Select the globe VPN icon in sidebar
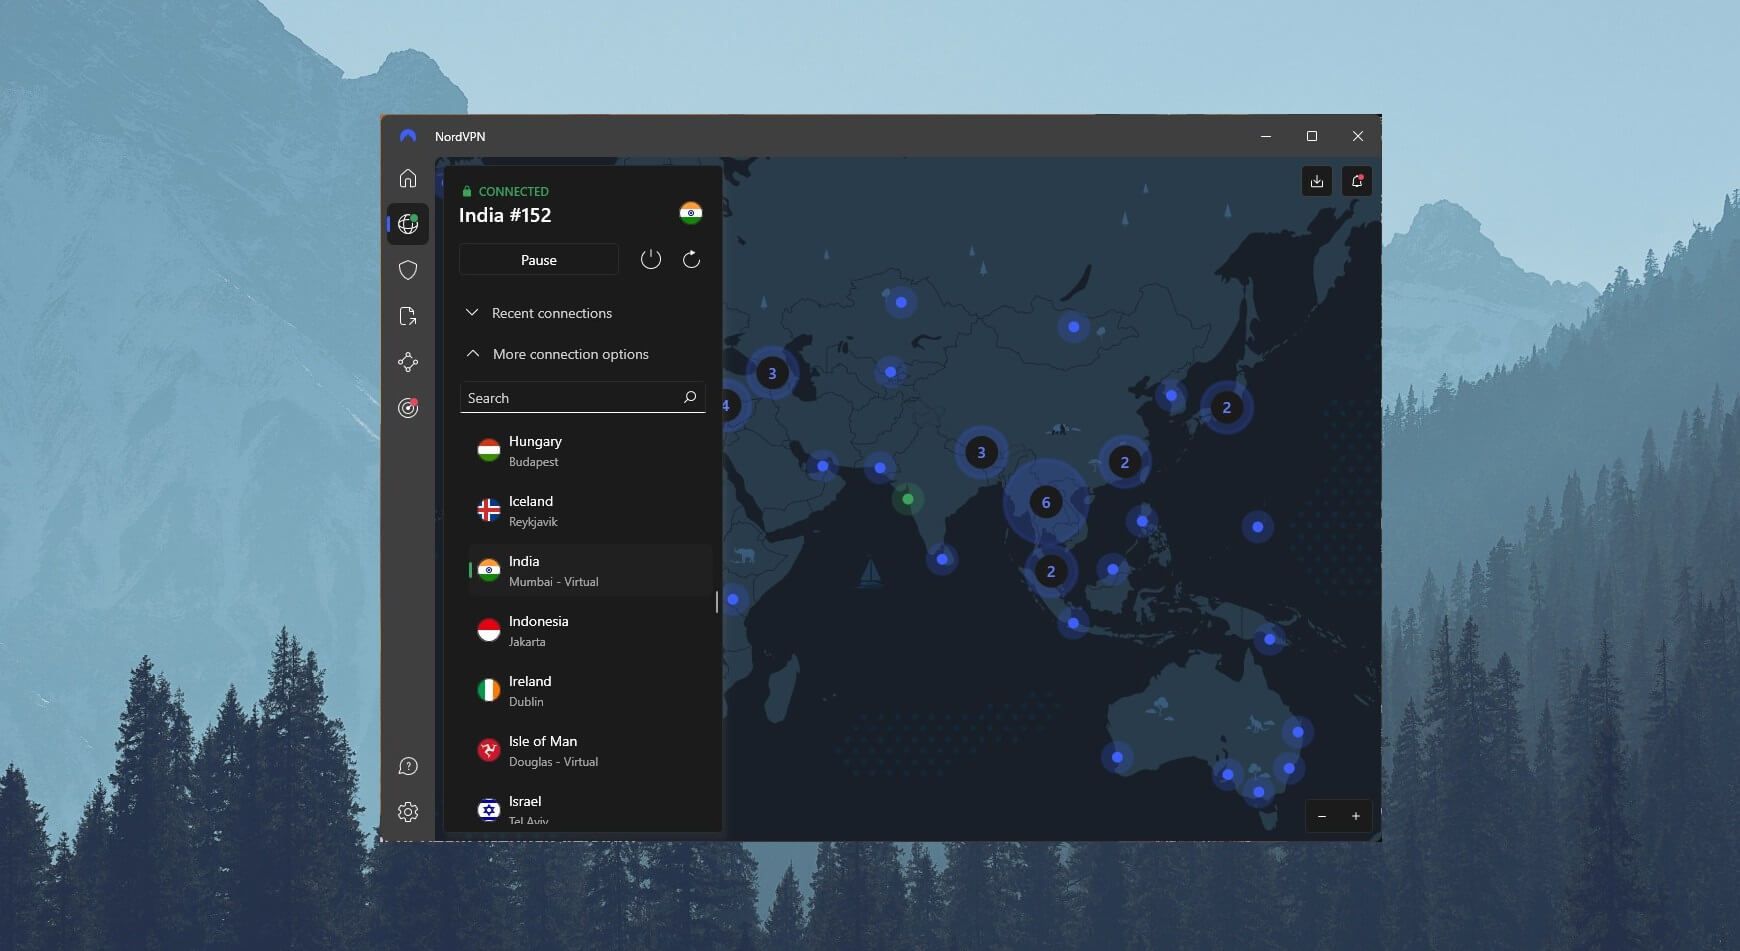This screenshot has height=951, width=1740. (408, 224)
